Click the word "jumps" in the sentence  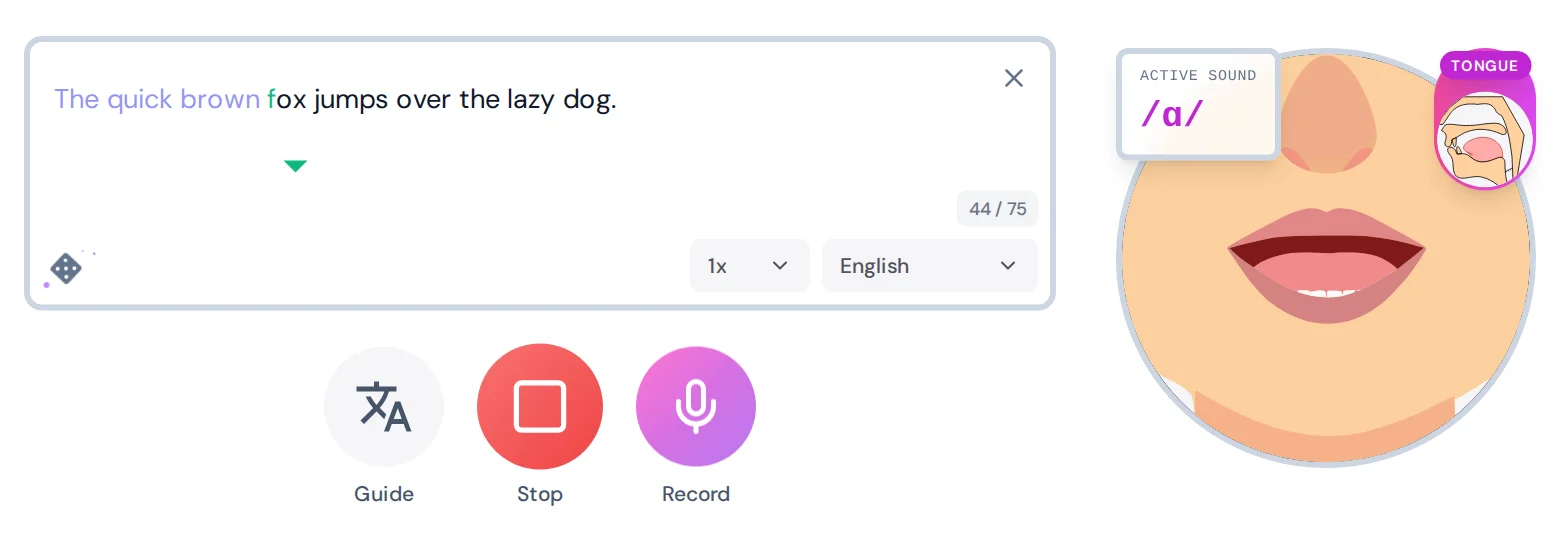350,100
